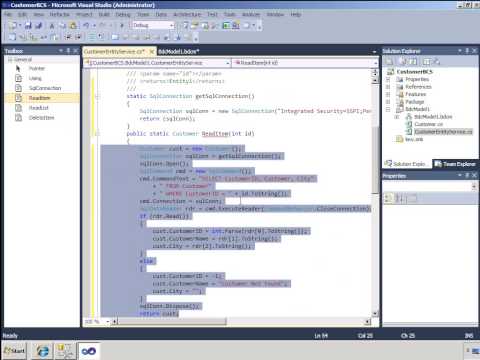
Task: Click the View Code icon in Solution Explorer
Action: 426,61
